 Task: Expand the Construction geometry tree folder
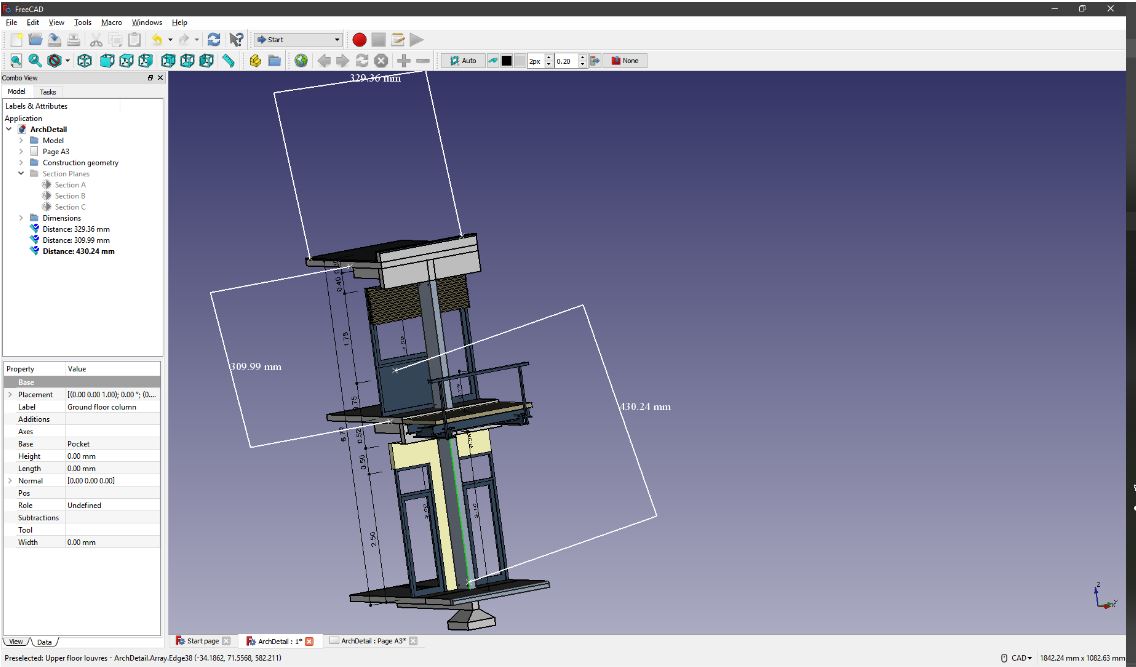[x=21, y=162]
